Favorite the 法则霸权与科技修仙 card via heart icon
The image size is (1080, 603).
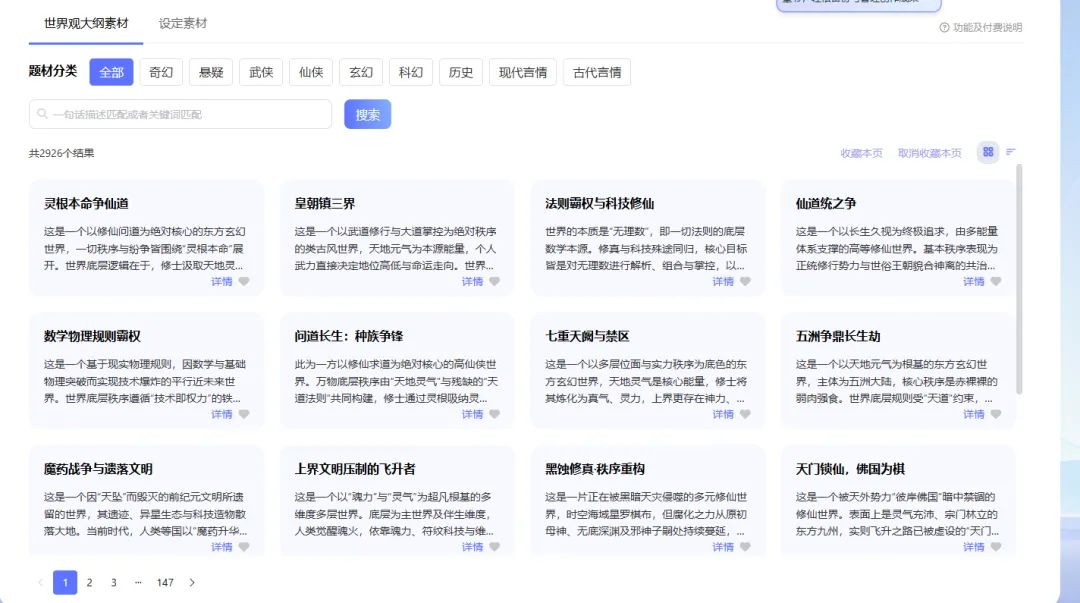(x=745, y=281)
